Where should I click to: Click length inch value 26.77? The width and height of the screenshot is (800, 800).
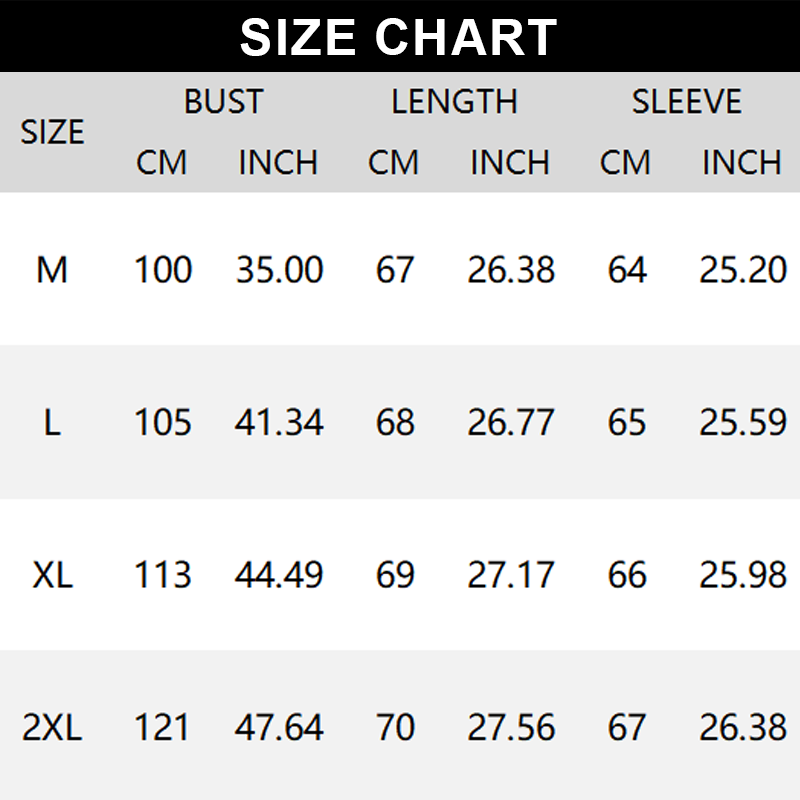pyautogui.click(x=511, y=423)
